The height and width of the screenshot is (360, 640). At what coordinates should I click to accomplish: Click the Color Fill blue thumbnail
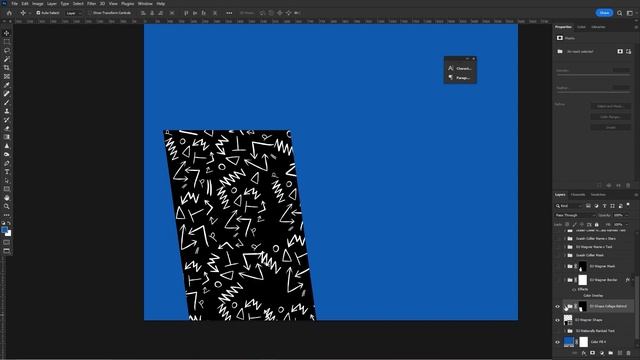pyautogui.click(x=569, y=342)
